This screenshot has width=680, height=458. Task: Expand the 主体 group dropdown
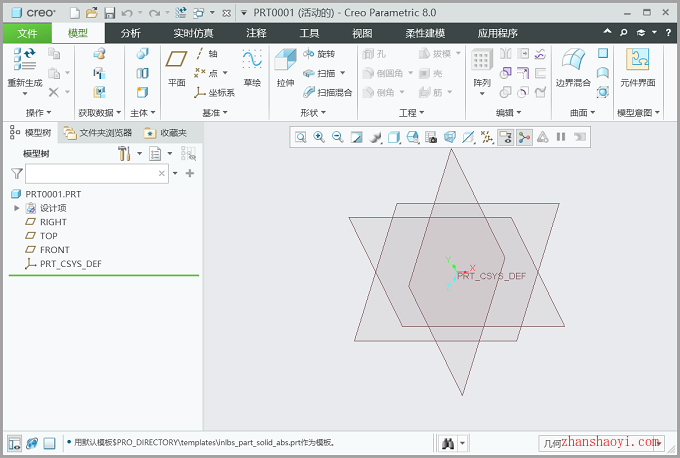coord(143,113)
